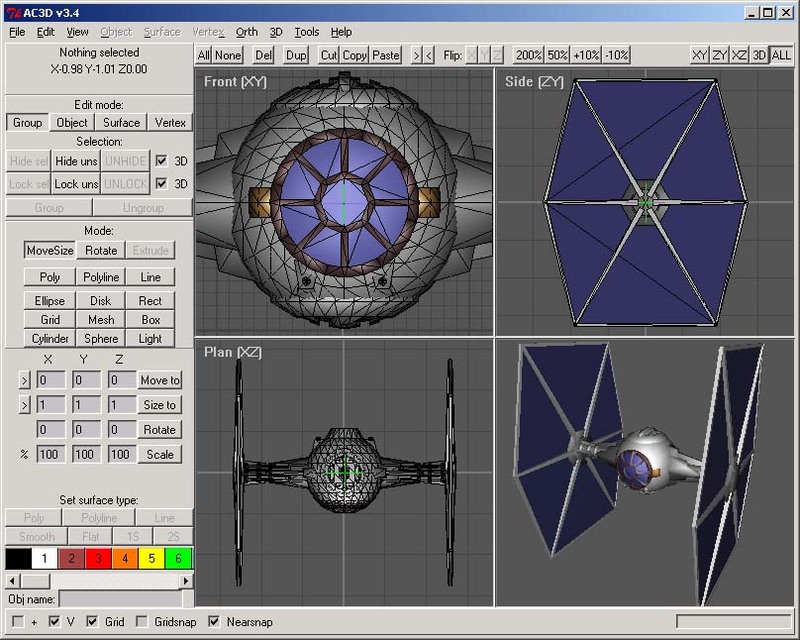
Task: Expand arrow beside Move to fields
Action: coord(24,380)
